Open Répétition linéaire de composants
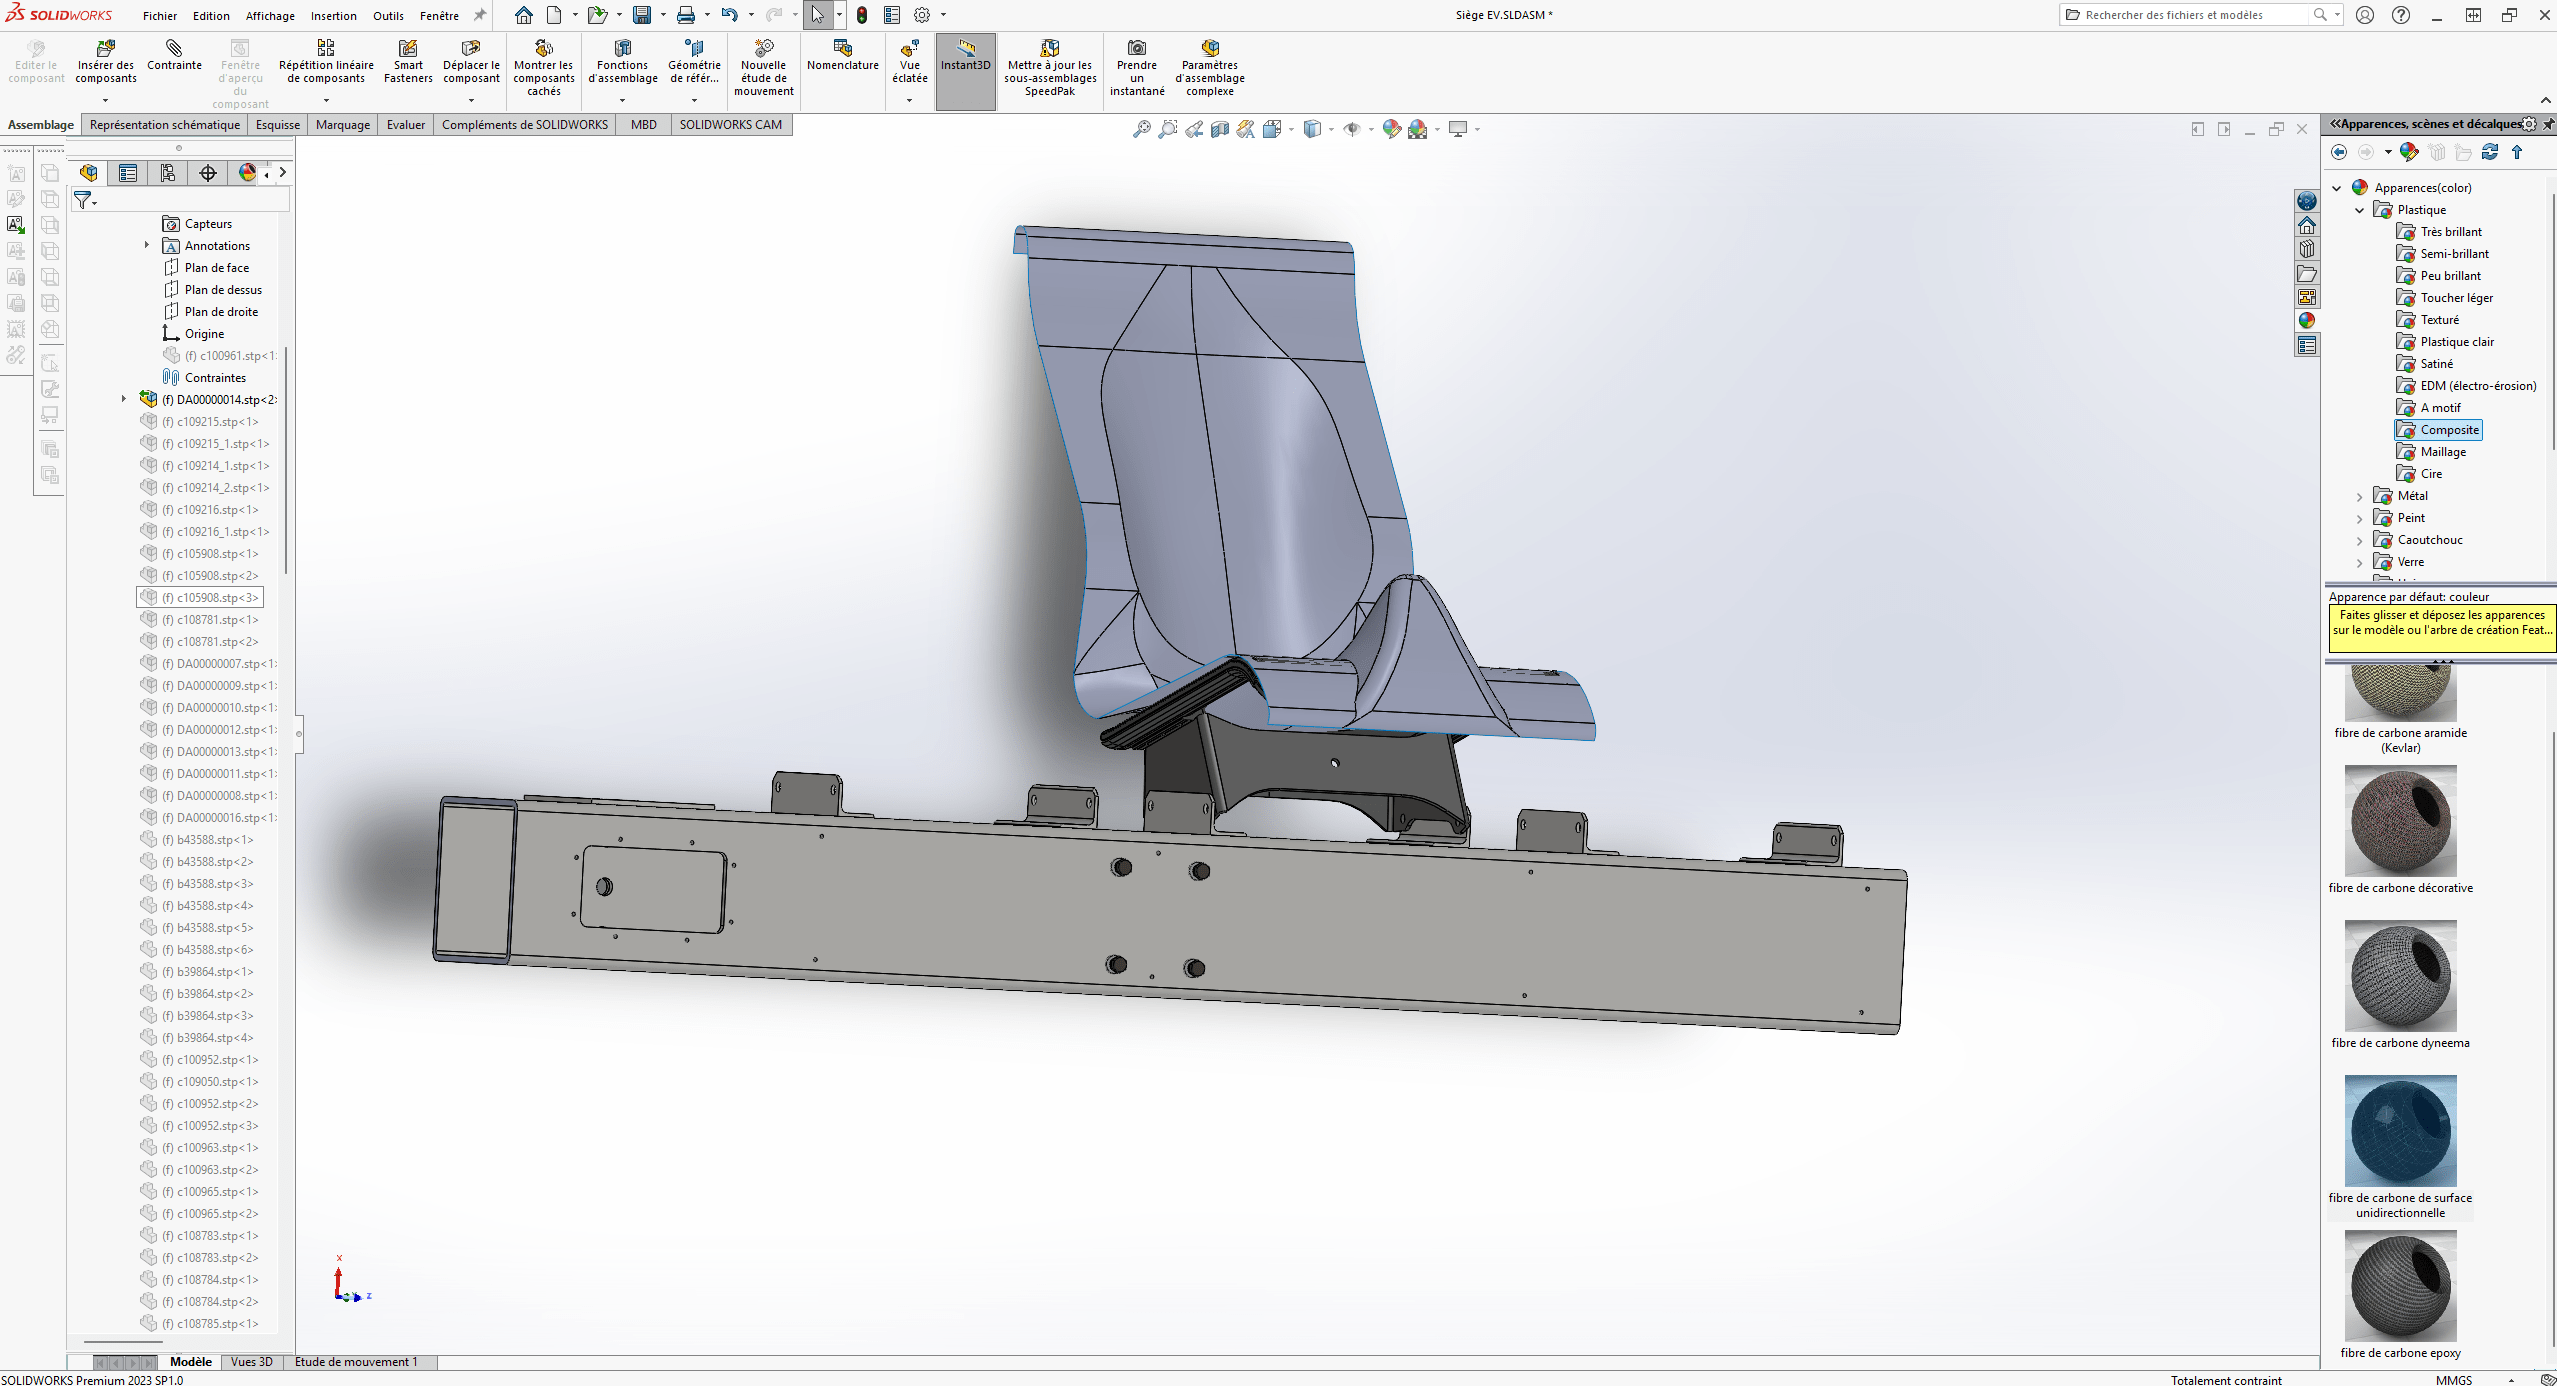The width and height of the screenshot is (2557, 1386). (x=326, y=62)
